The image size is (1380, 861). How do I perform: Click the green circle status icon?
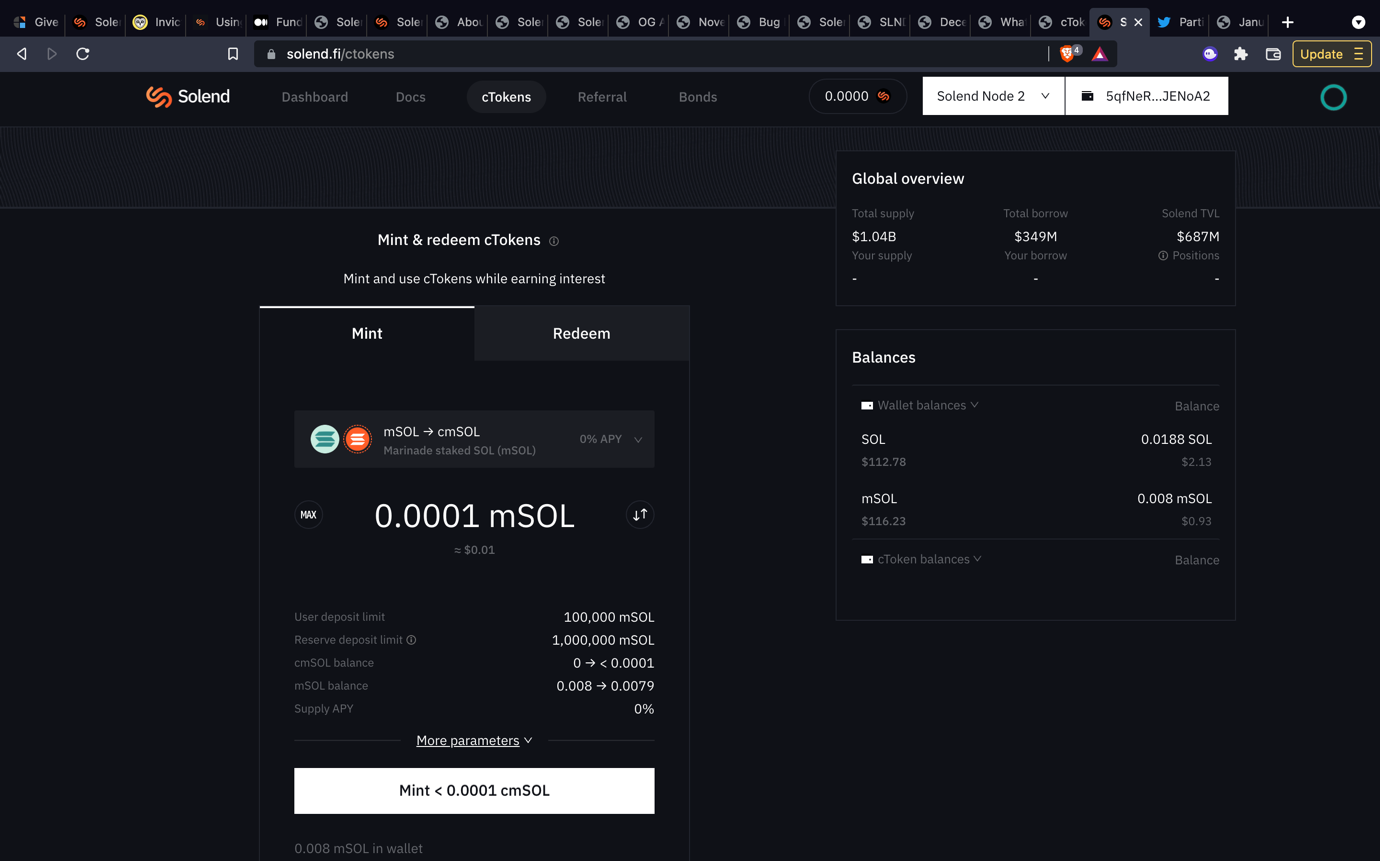[1333, 97]
